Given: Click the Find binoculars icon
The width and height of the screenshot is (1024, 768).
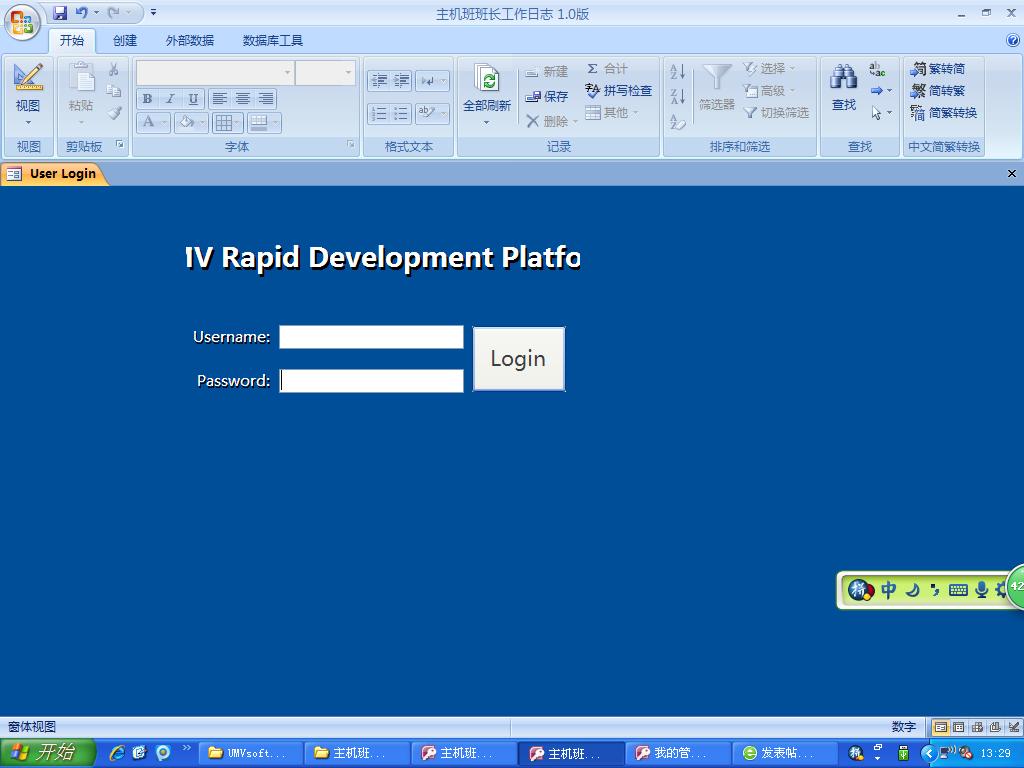Looking at the screenshot, I should (844, 78).
